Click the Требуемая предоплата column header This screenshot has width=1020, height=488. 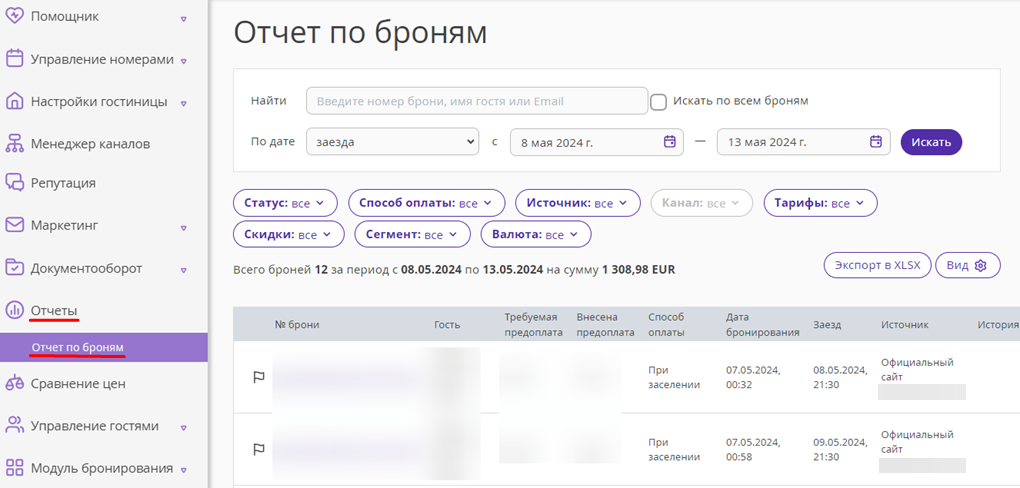531,324
